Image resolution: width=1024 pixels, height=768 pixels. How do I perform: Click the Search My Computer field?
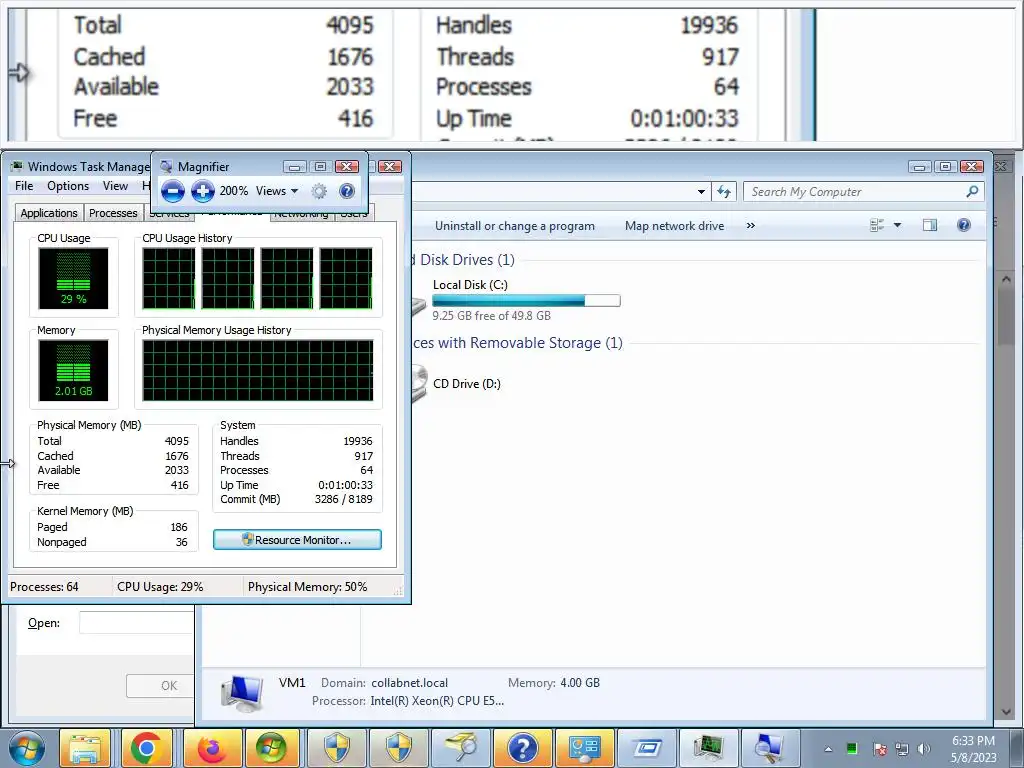[x=854, y=192]
